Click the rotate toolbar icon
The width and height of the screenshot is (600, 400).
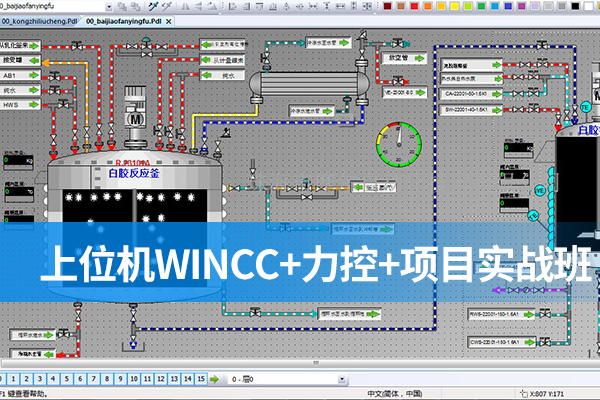212,6
